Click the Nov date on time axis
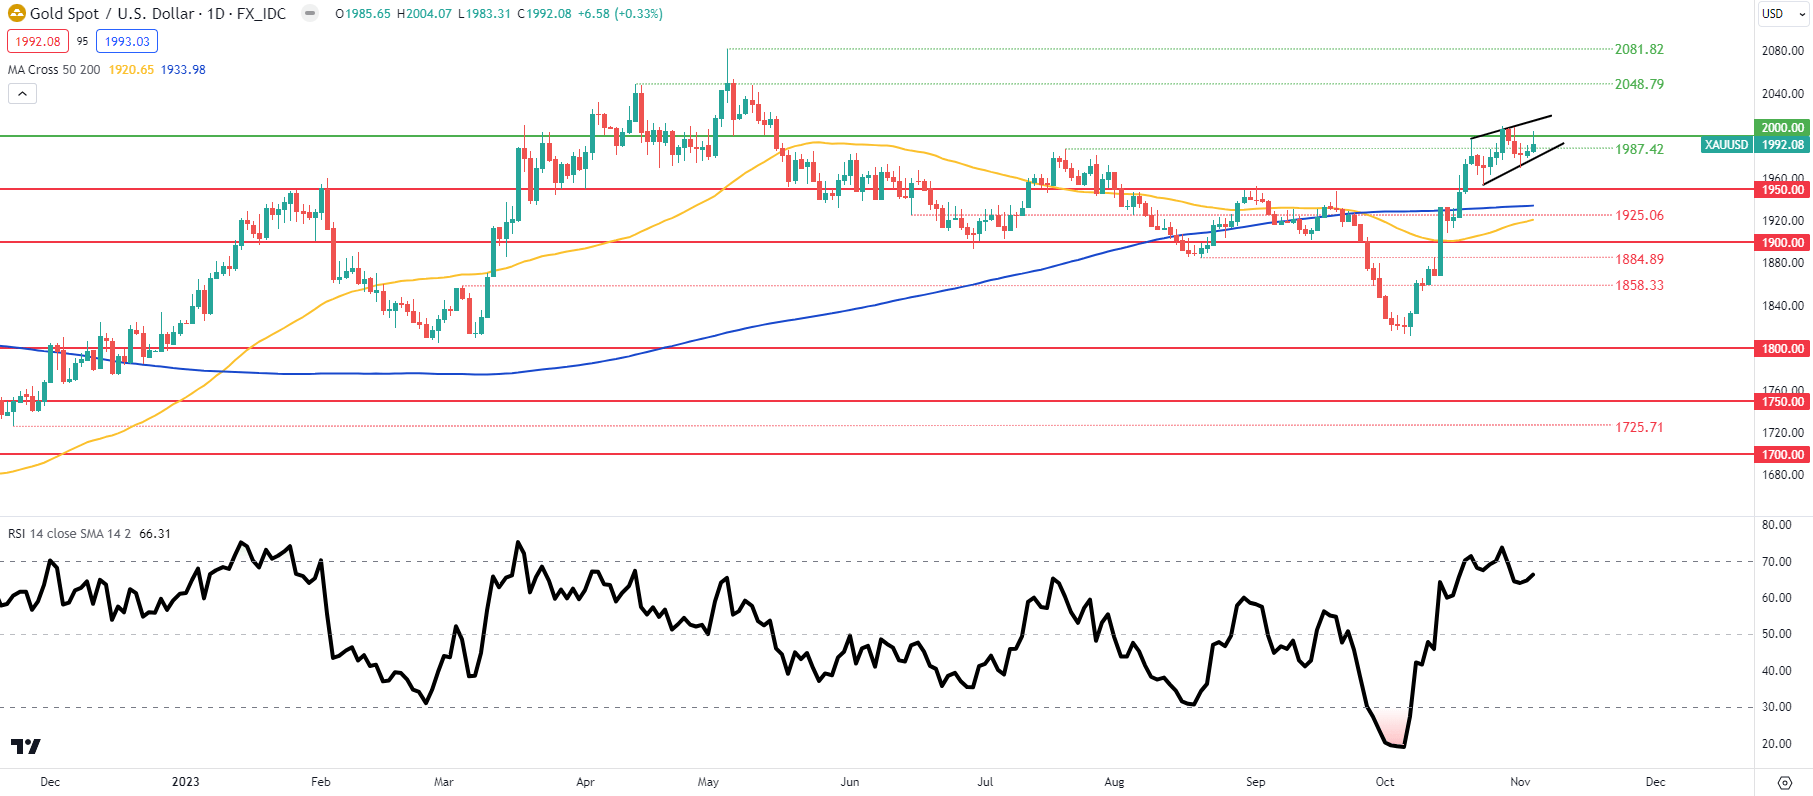1813x796 pixels. (1520, 782)
